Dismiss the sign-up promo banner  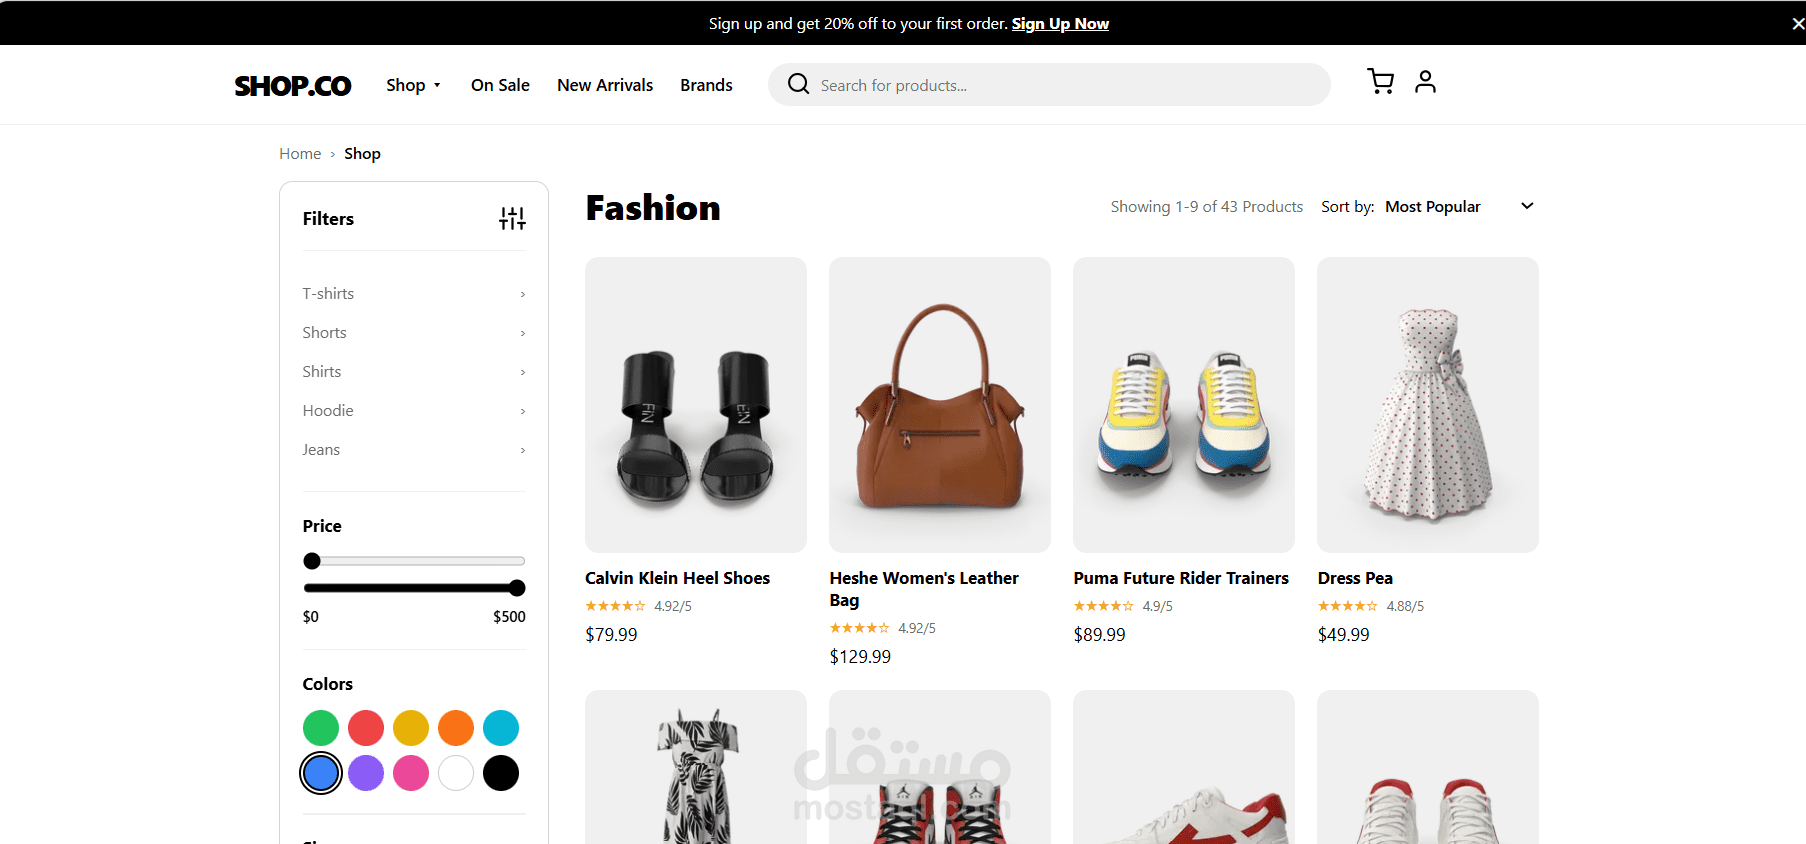1797,24
